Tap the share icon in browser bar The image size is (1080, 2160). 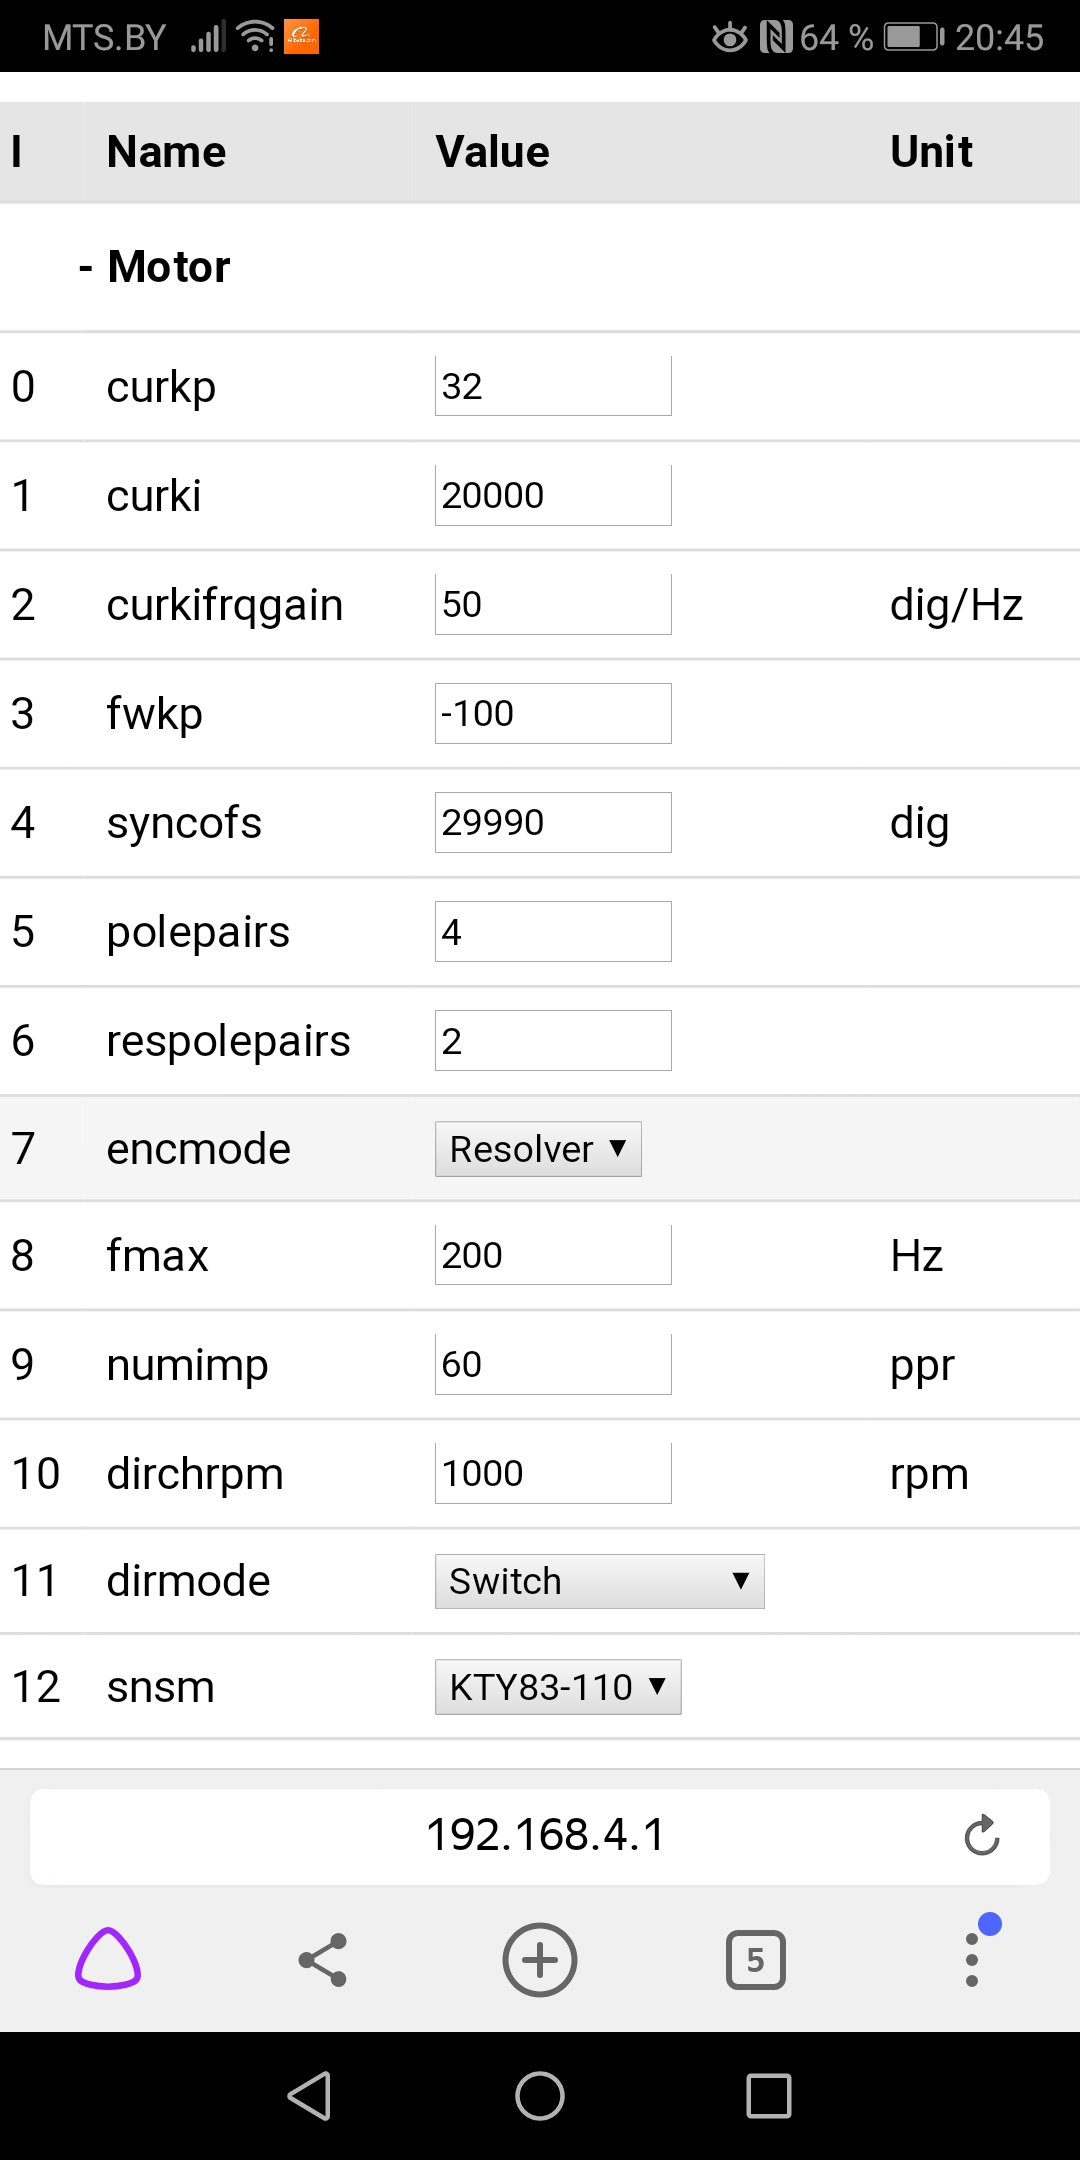coord(323,1959)
